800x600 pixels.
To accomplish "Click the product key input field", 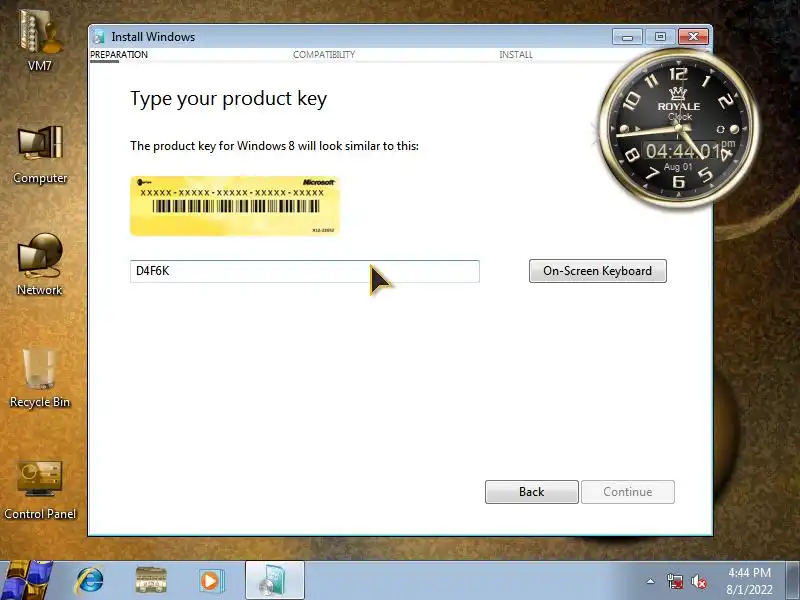I will 305,271.
